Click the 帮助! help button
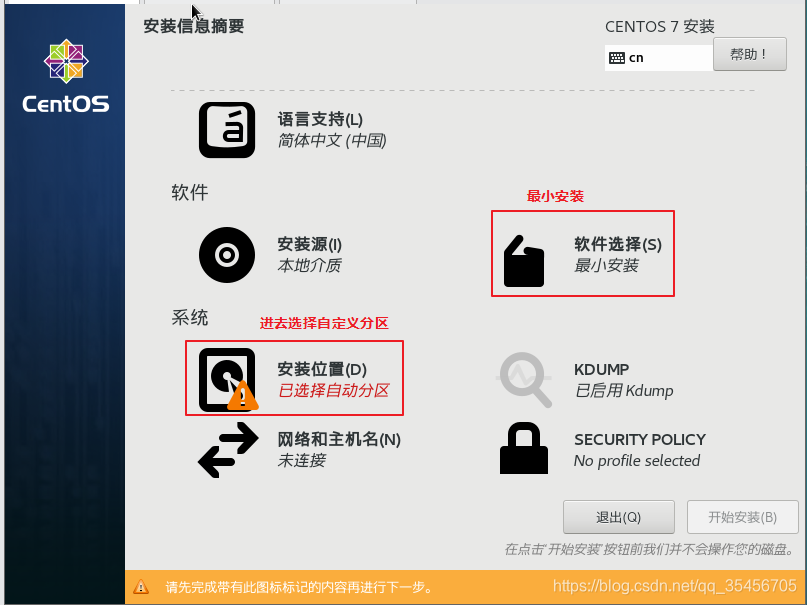Screen dimensions: 807x605 [749, 54]
